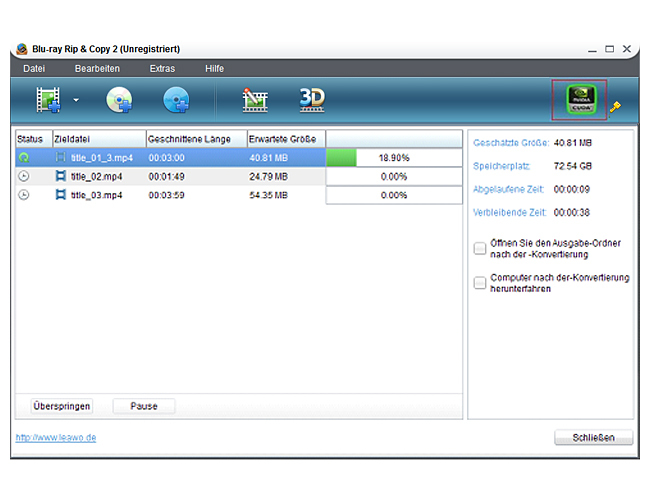
Task: Select the title_01_3.mp4 file name
Action: (102, 158)
